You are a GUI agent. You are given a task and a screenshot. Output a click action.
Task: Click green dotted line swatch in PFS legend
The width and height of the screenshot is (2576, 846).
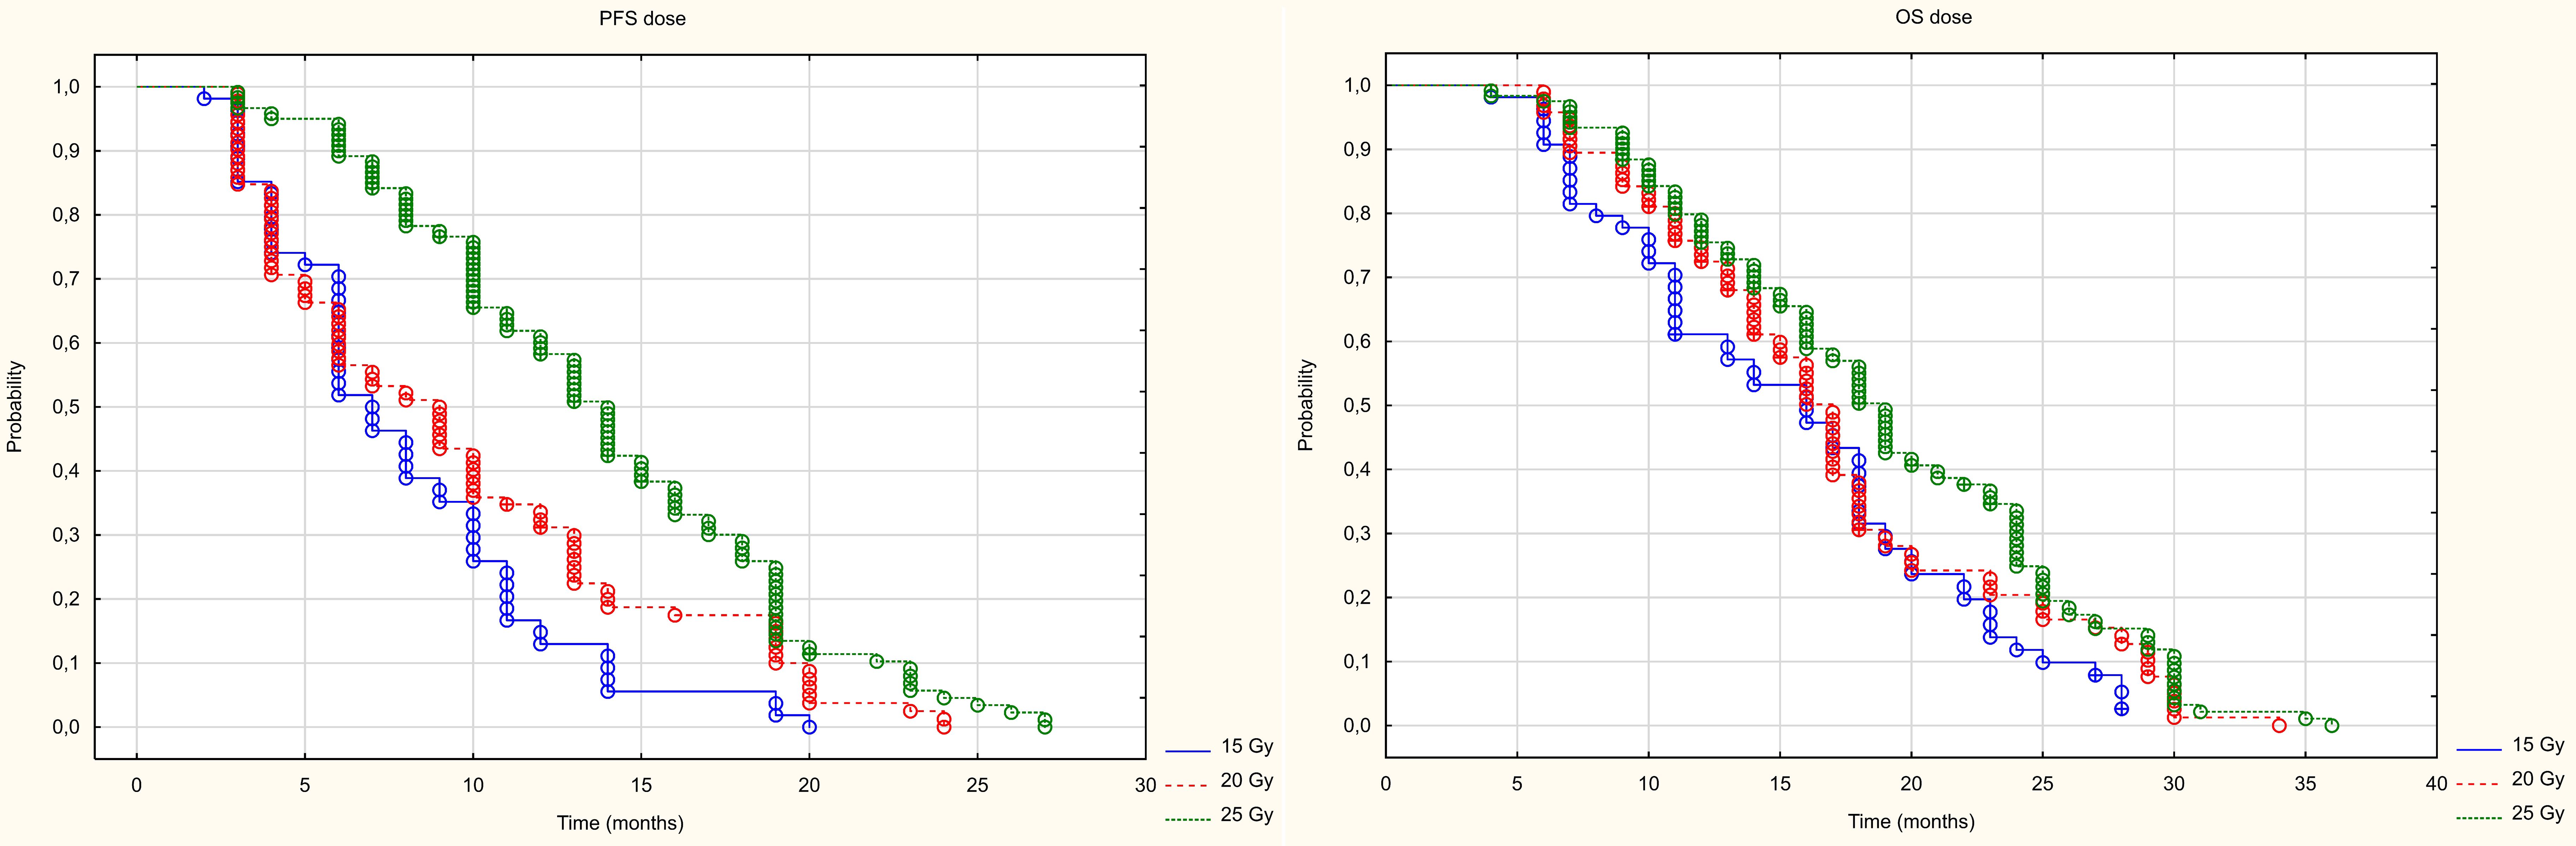[x=1188, y=819]
